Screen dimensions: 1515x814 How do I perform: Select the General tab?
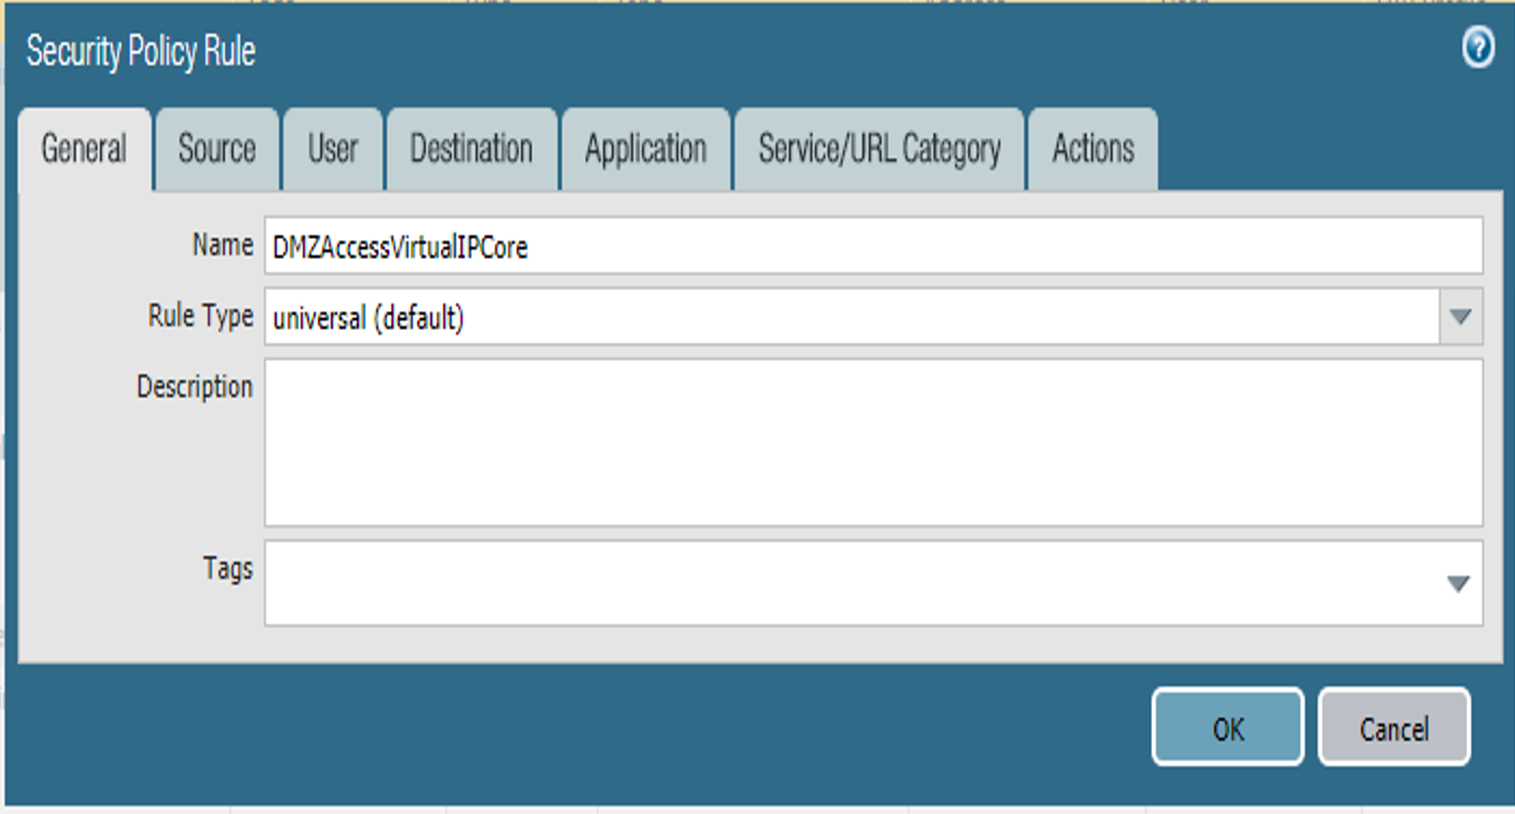click(83, 148)
